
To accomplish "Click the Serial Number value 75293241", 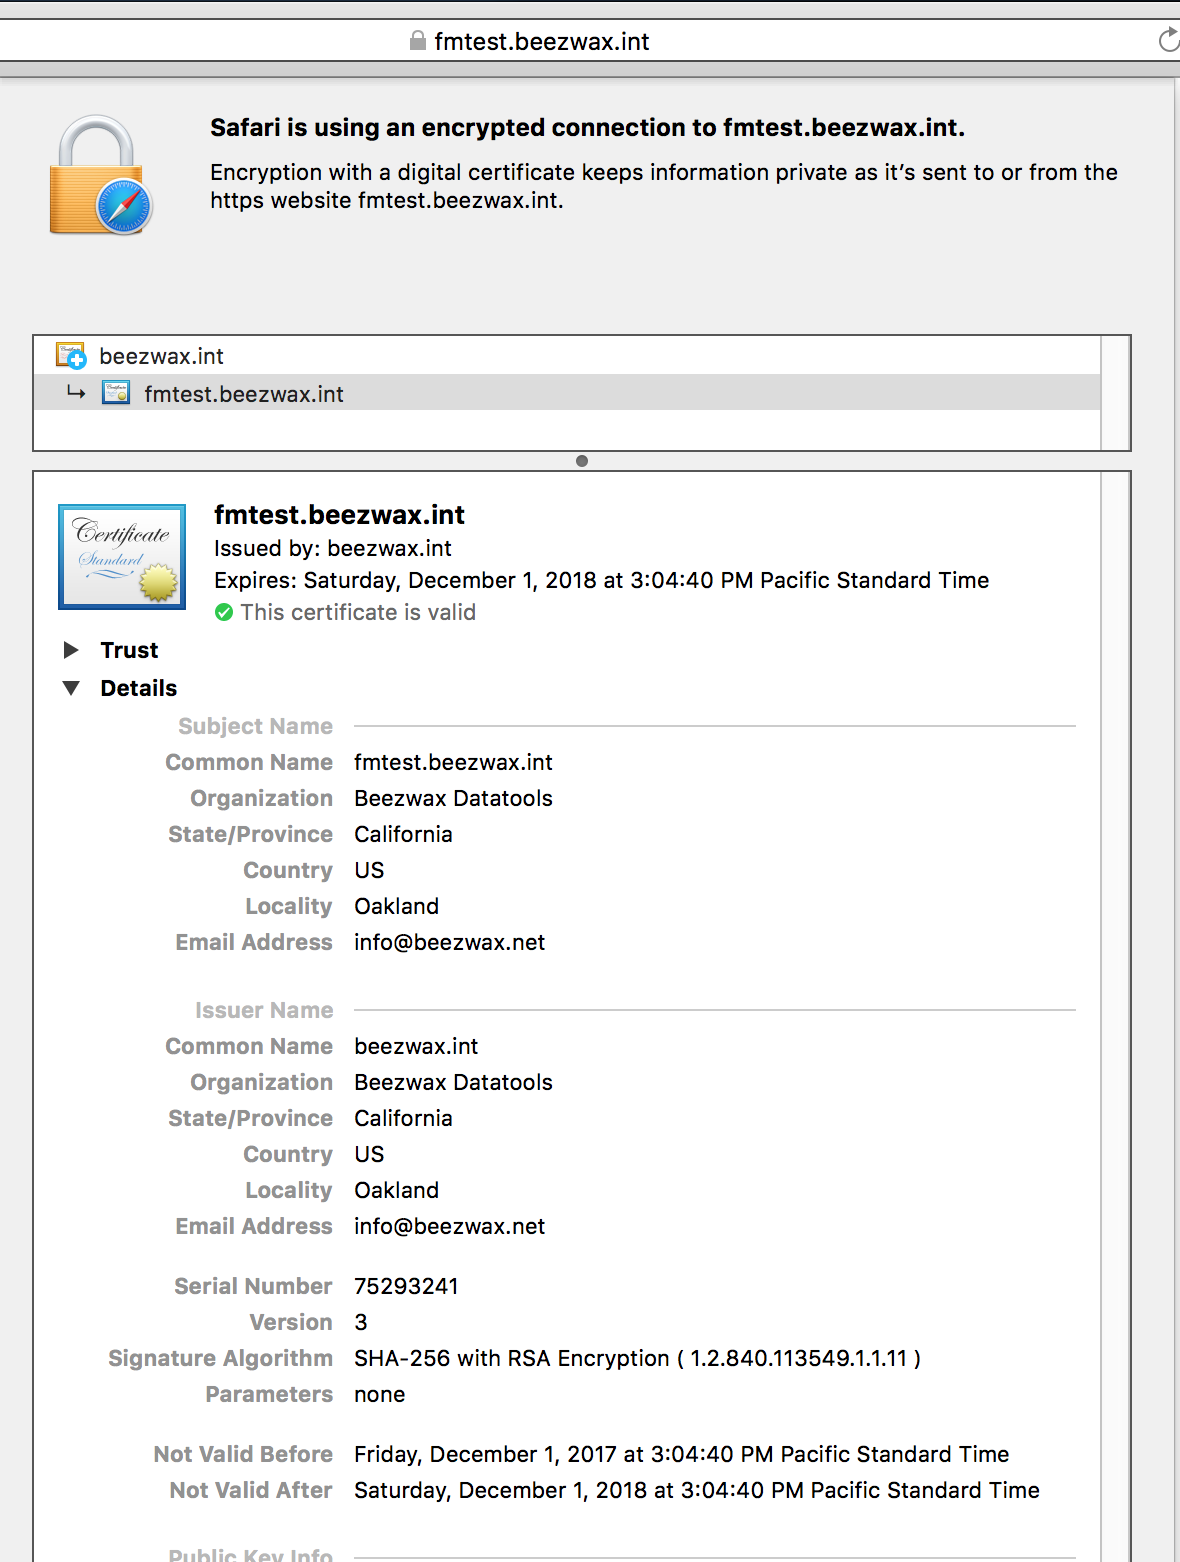I will (x=406, y=1286).
